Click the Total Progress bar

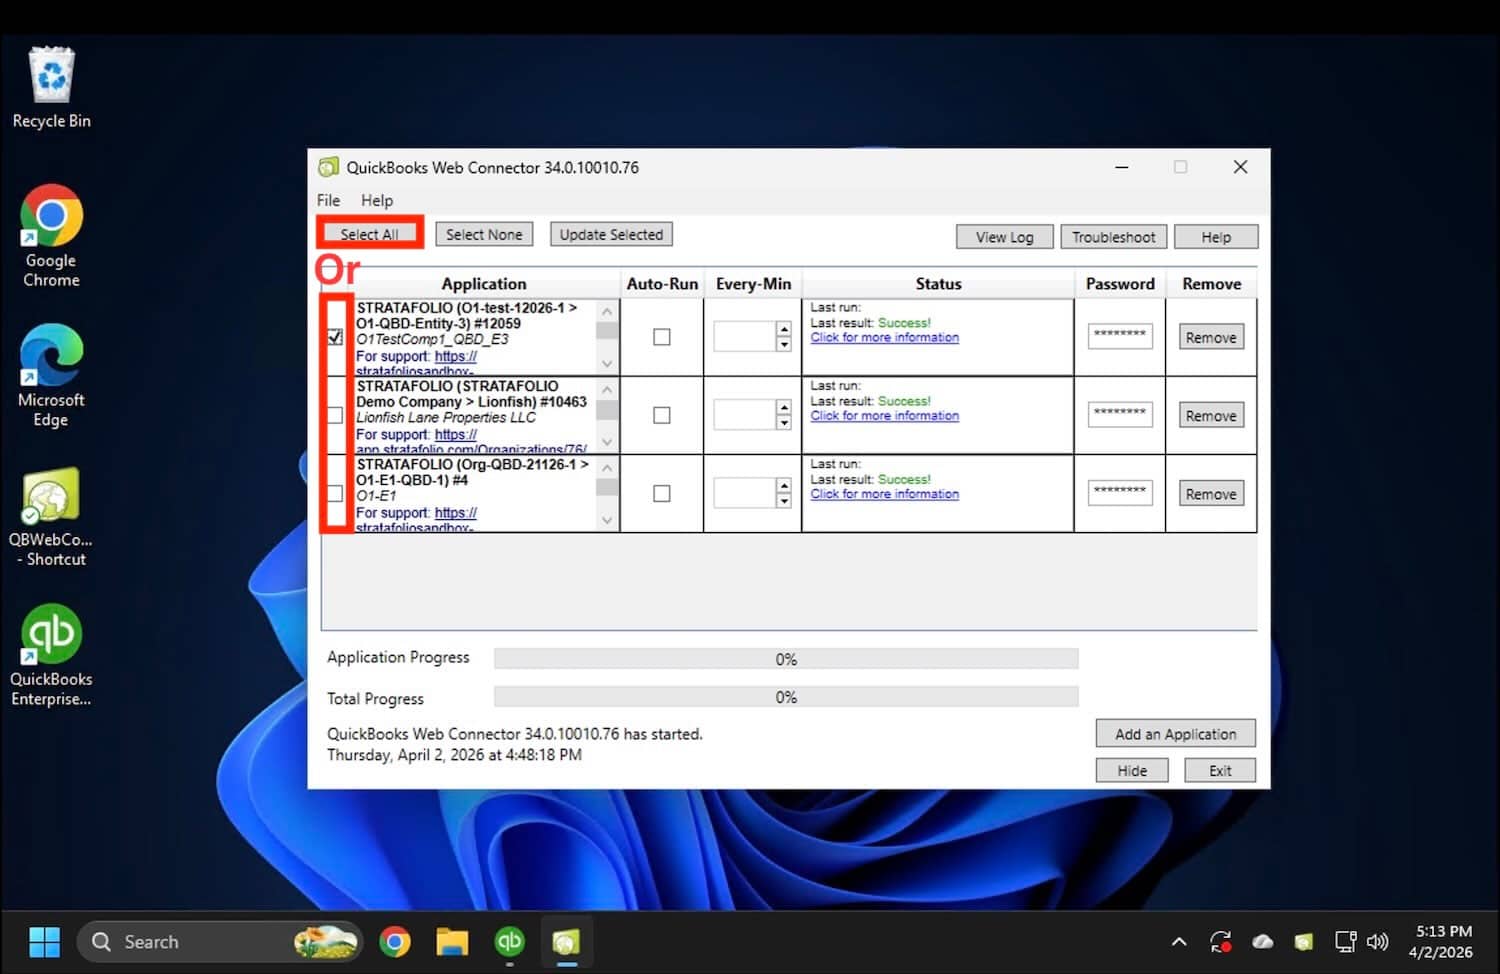click(x=786, y=697)
